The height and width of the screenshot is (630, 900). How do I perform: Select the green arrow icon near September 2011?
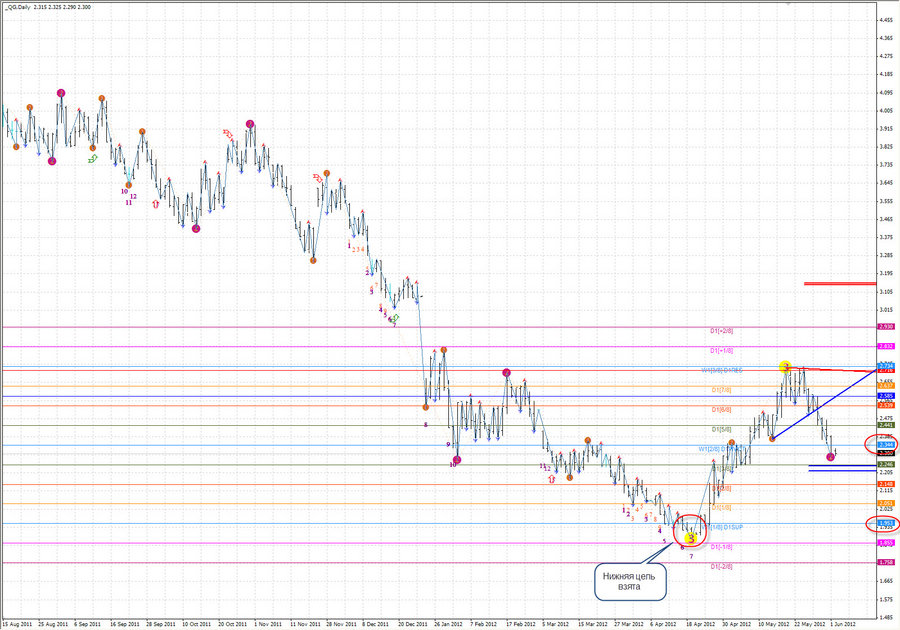92,159
